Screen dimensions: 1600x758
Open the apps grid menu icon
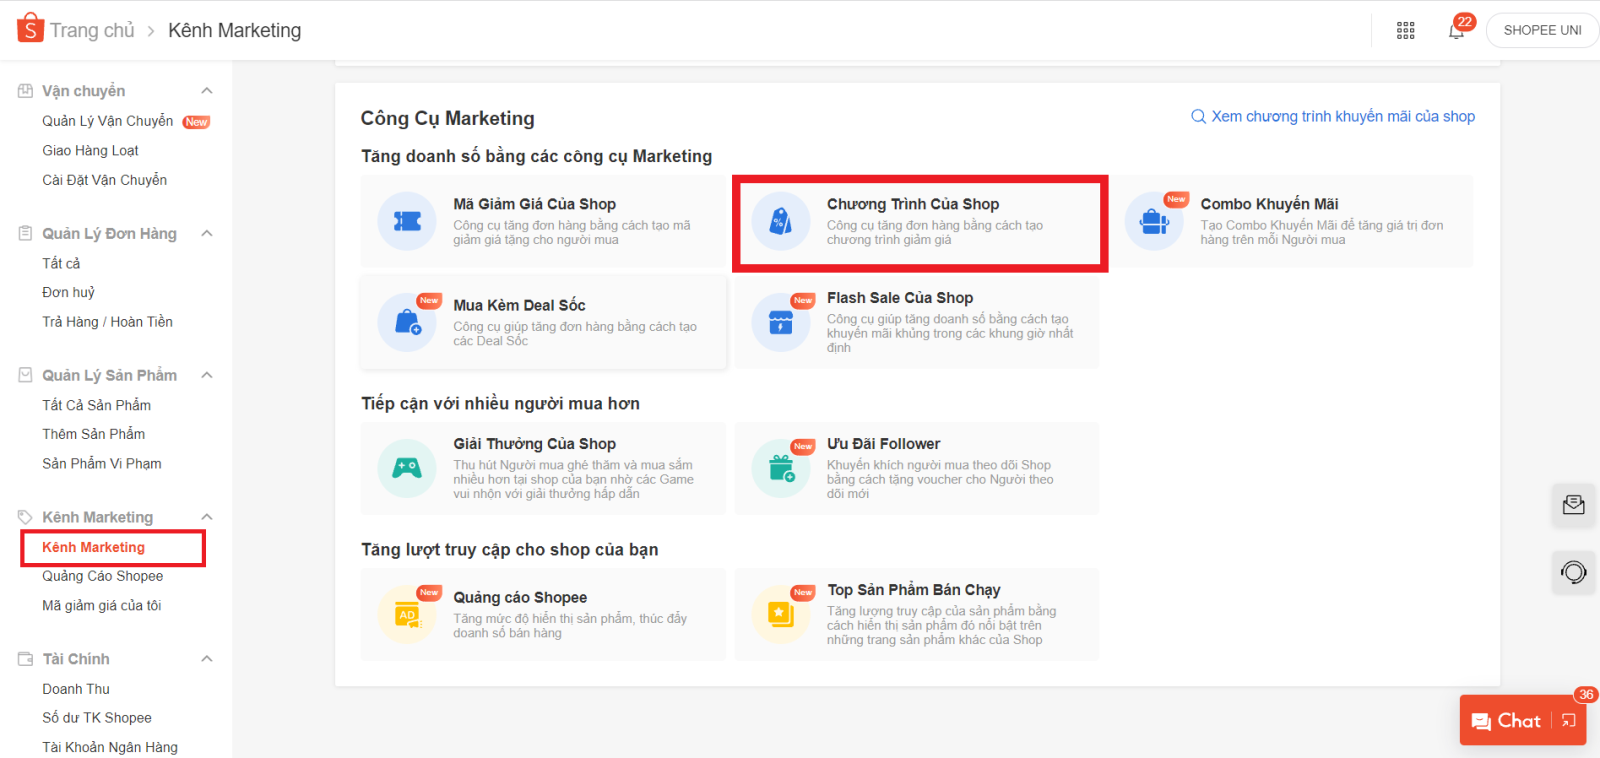(1405, 31)
